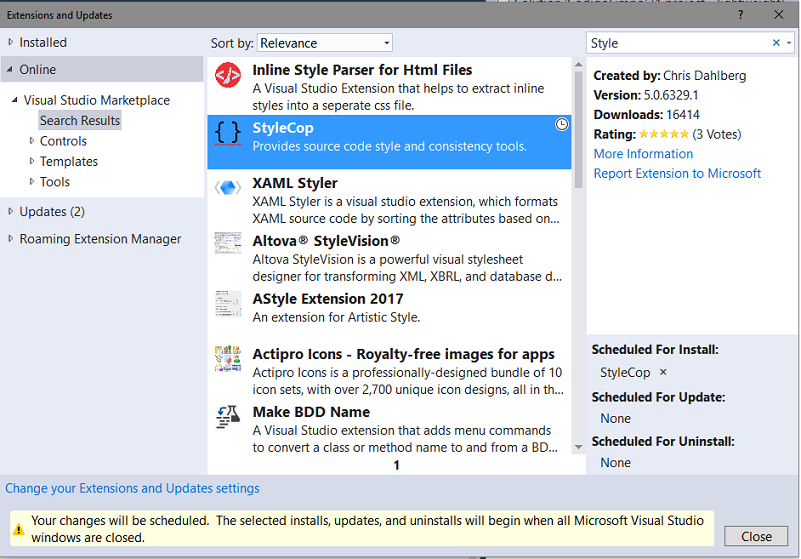Collapse the Online category
The width and height of the screenshot is (801, 559).
pos(10,69)
